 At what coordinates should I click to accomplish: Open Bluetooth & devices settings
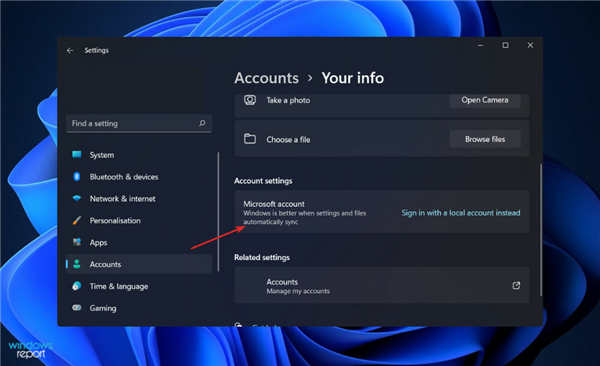(139, 176)
